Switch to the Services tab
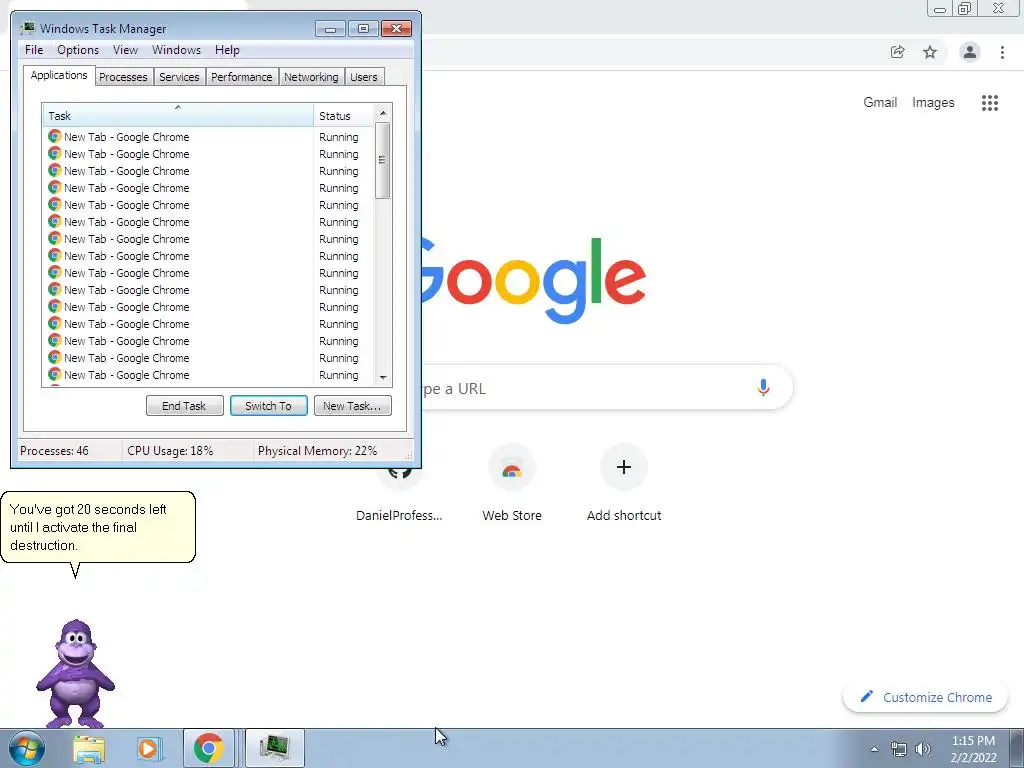 click(x=179, y=77)
